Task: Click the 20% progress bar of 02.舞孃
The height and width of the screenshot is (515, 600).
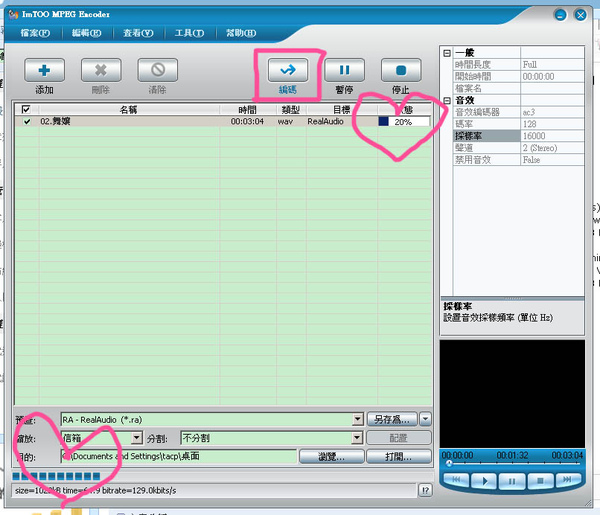Action: point(404,122)
